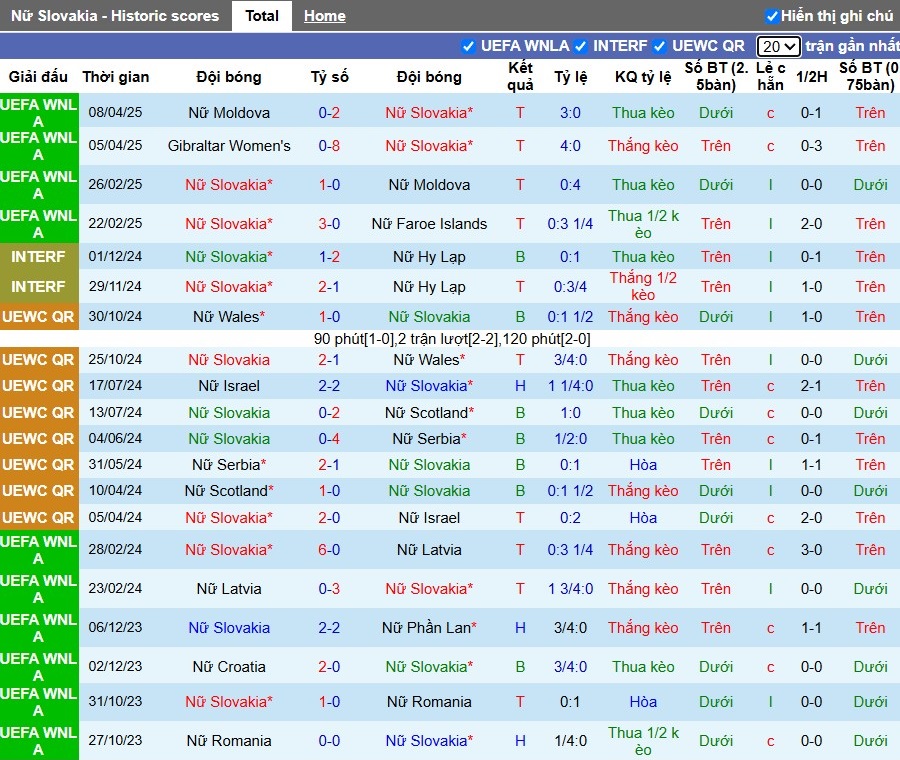Click the date 06/12/23
Viewport: 900px width, 760px height.
click(x=115, y=627)
